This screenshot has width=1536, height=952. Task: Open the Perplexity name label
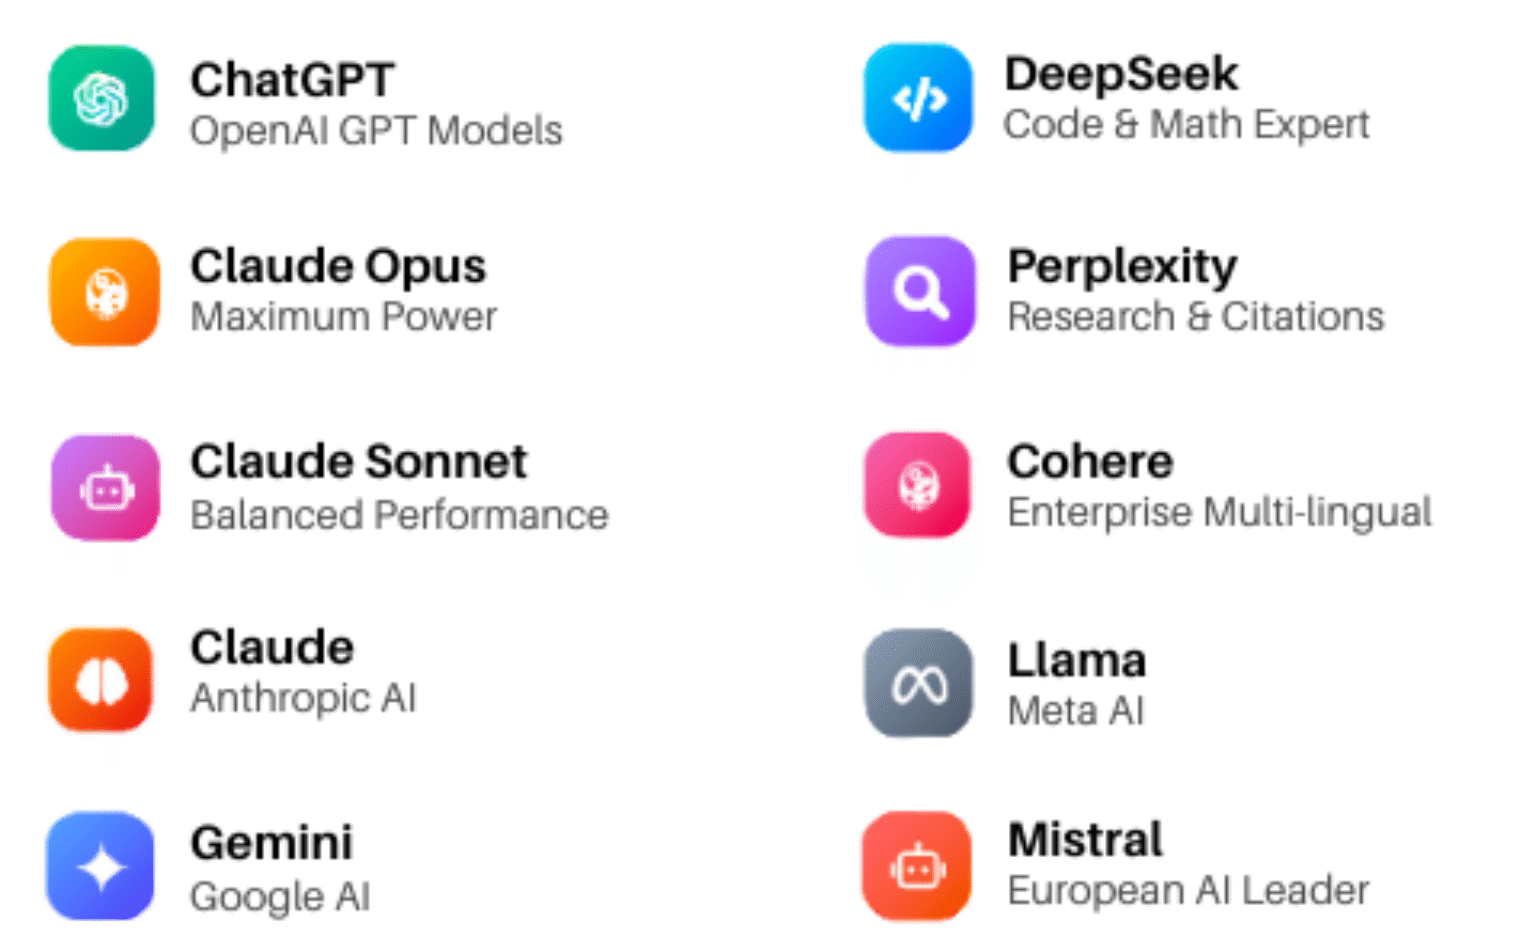pyautogui.click(x=1122, y=266)
